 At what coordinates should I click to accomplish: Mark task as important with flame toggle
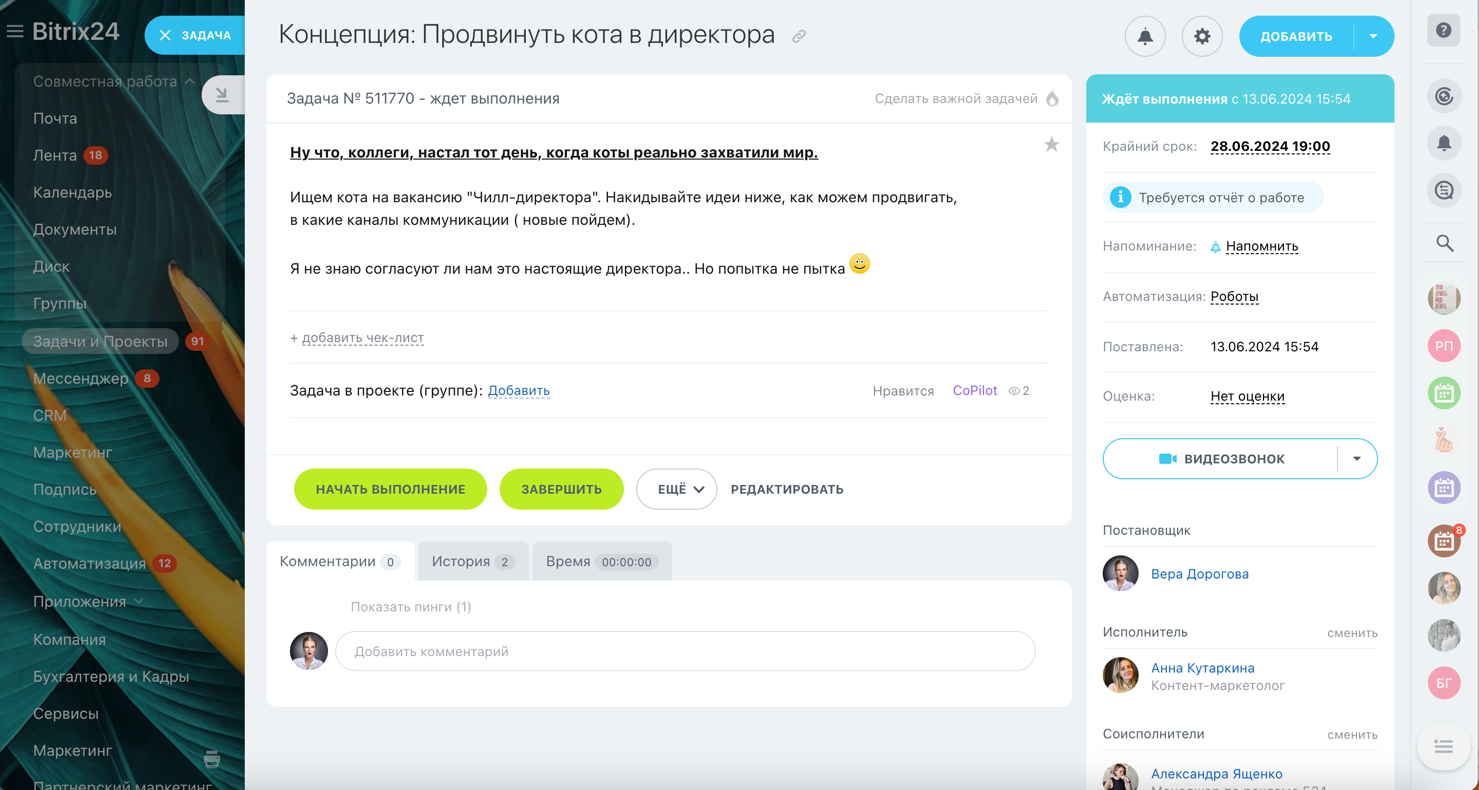coord(1052,99)
